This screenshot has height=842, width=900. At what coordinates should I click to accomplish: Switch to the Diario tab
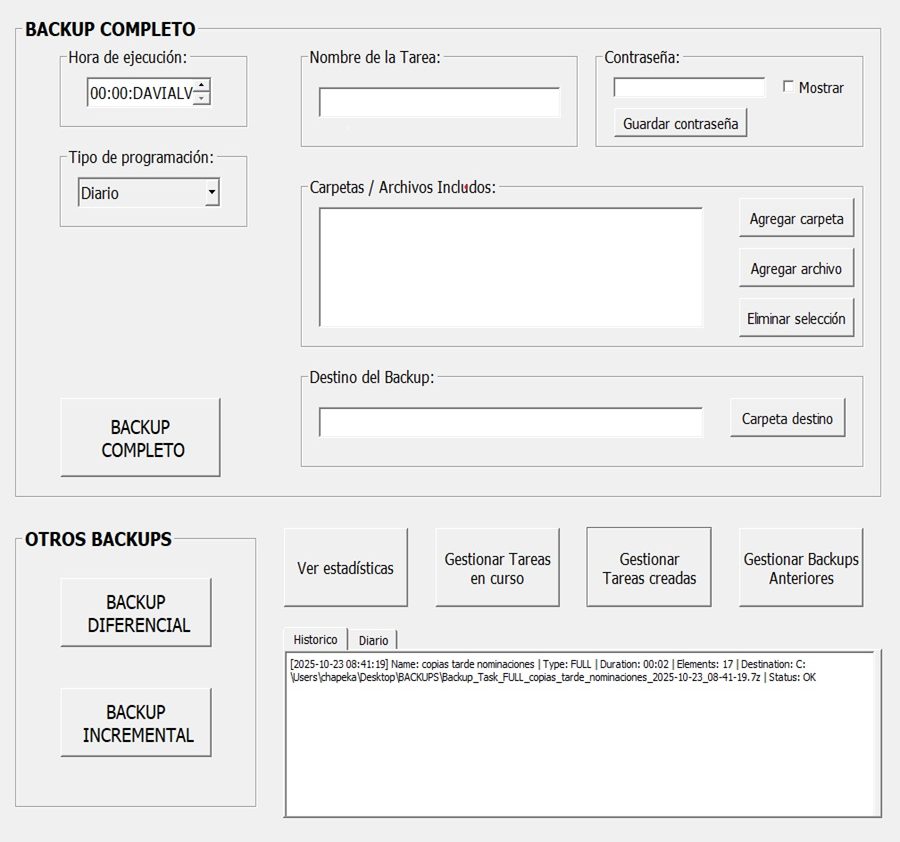(x=373, y=640)
